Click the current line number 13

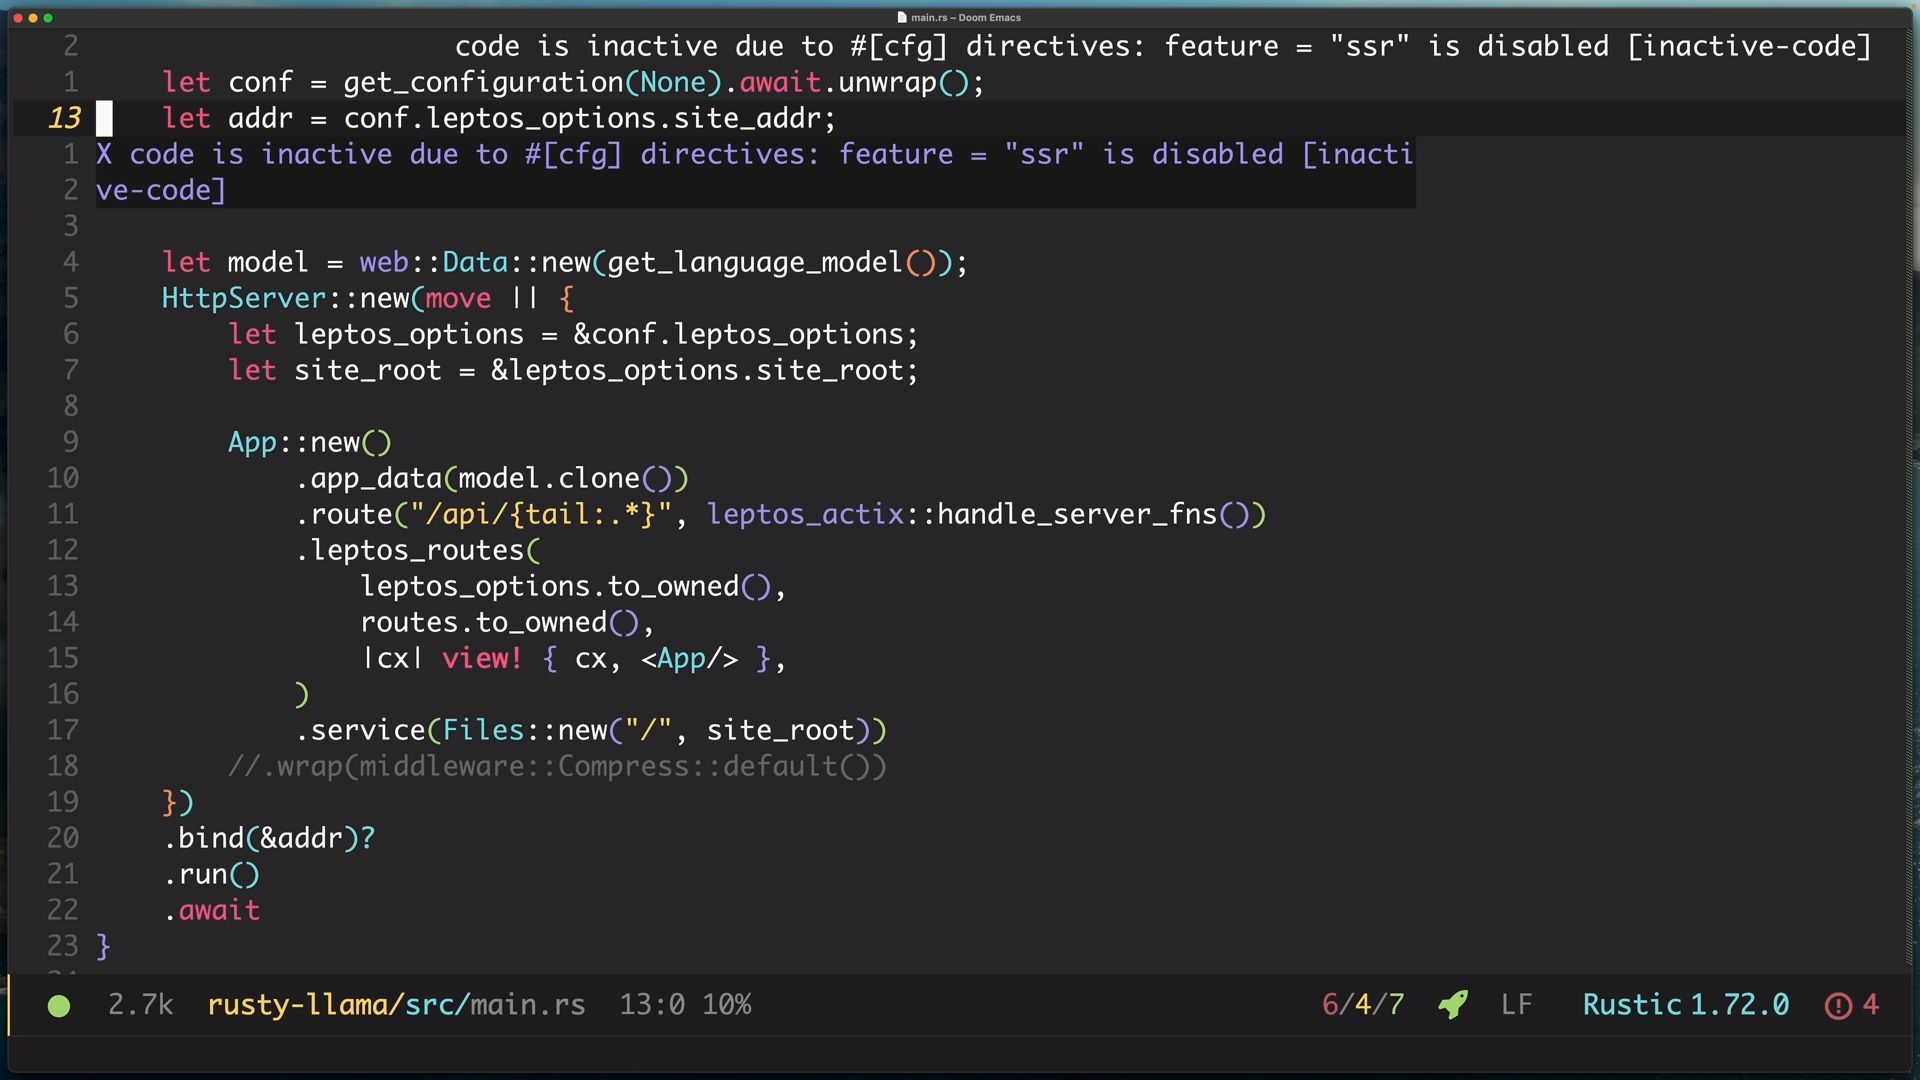tap(64, 118)
